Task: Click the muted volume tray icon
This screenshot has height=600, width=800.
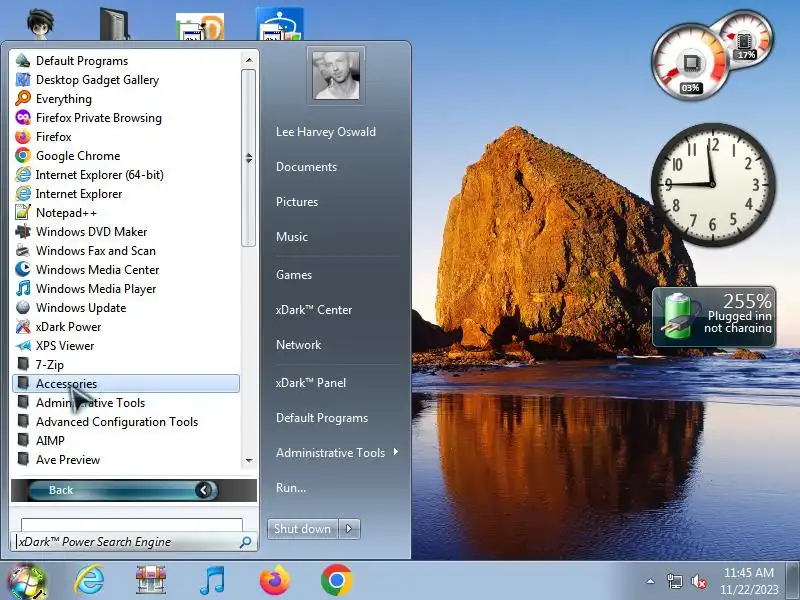Action: point(698,581)
